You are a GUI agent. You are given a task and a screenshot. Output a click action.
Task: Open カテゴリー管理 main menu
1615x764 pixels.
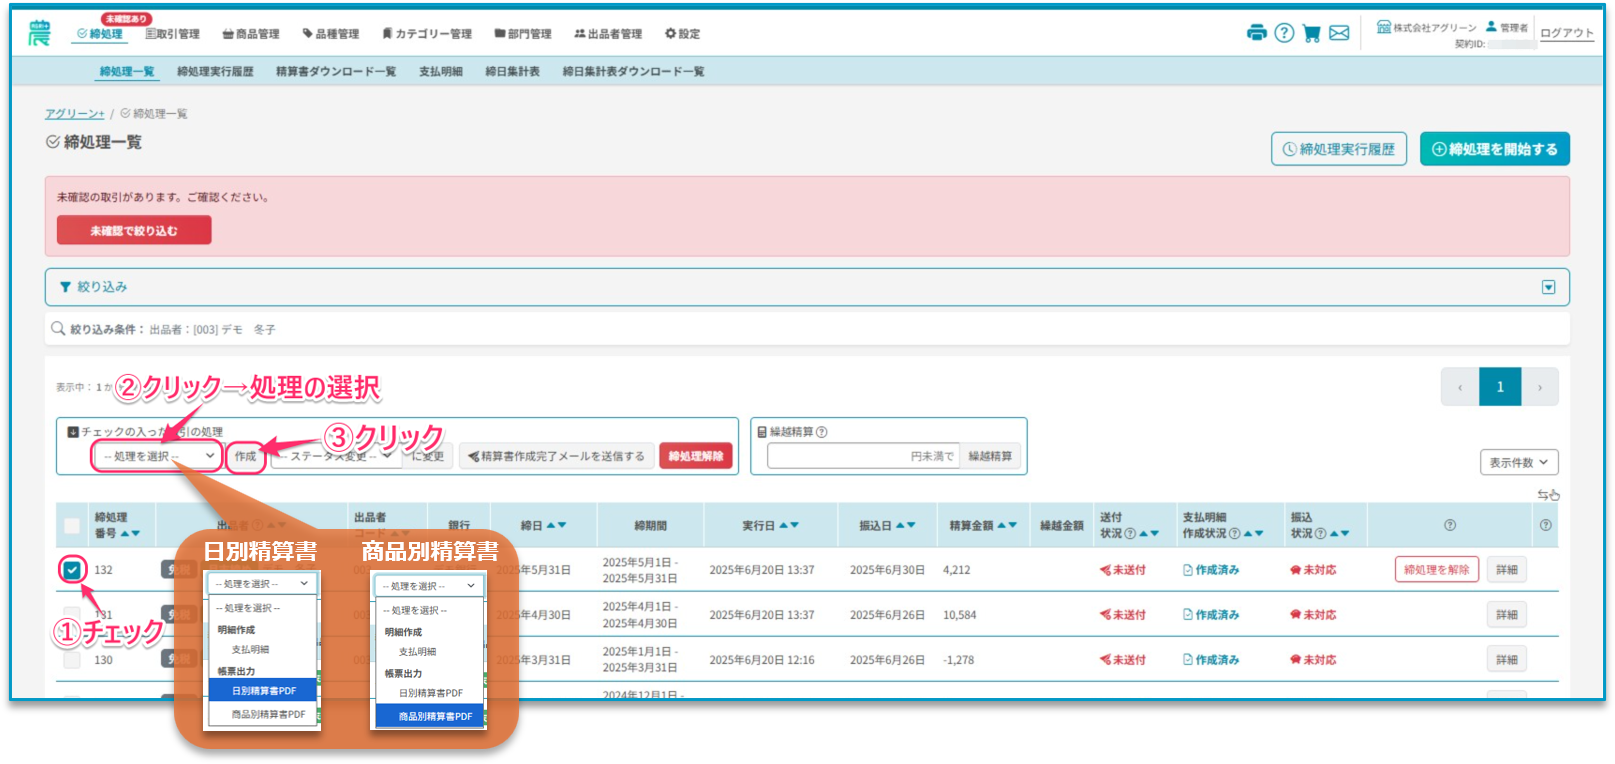[427, 34]
